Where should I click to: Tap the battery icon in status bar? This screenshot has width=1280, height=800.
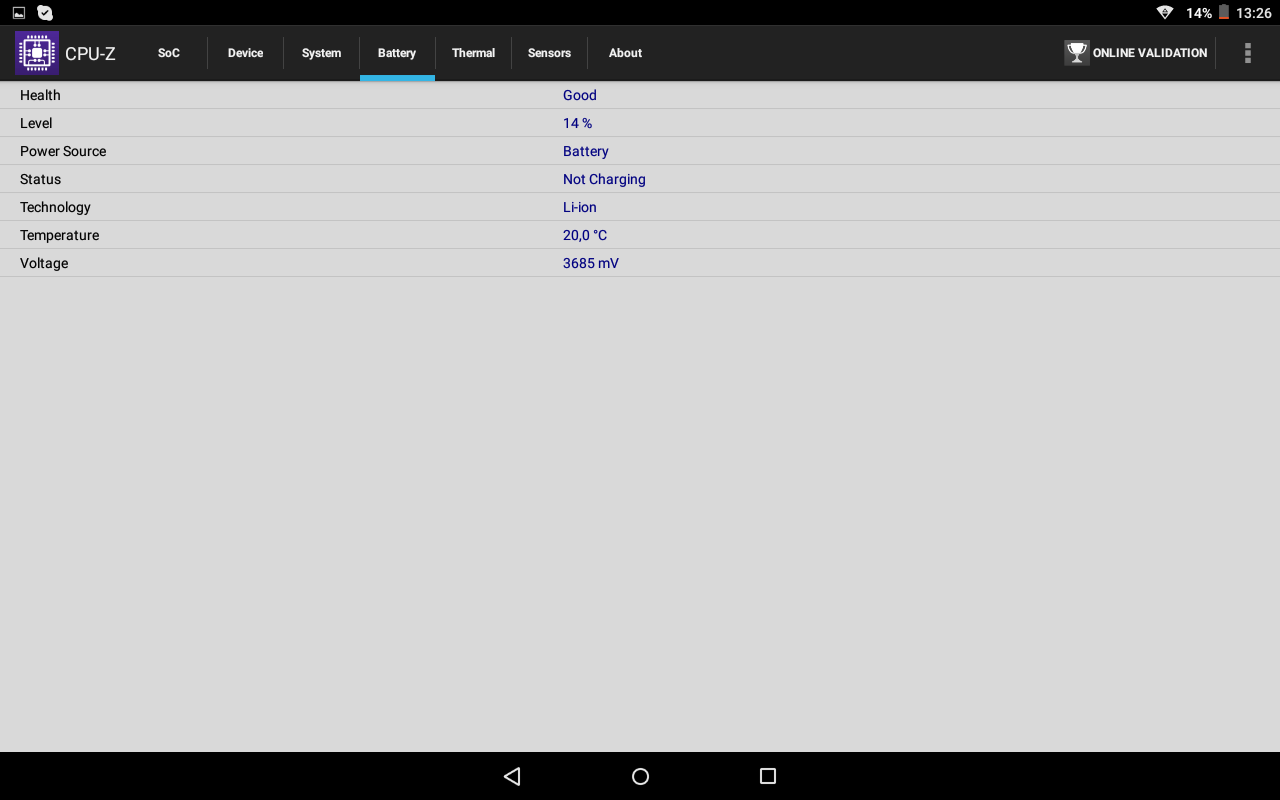pyautogui.click(x=1223, y=13)
